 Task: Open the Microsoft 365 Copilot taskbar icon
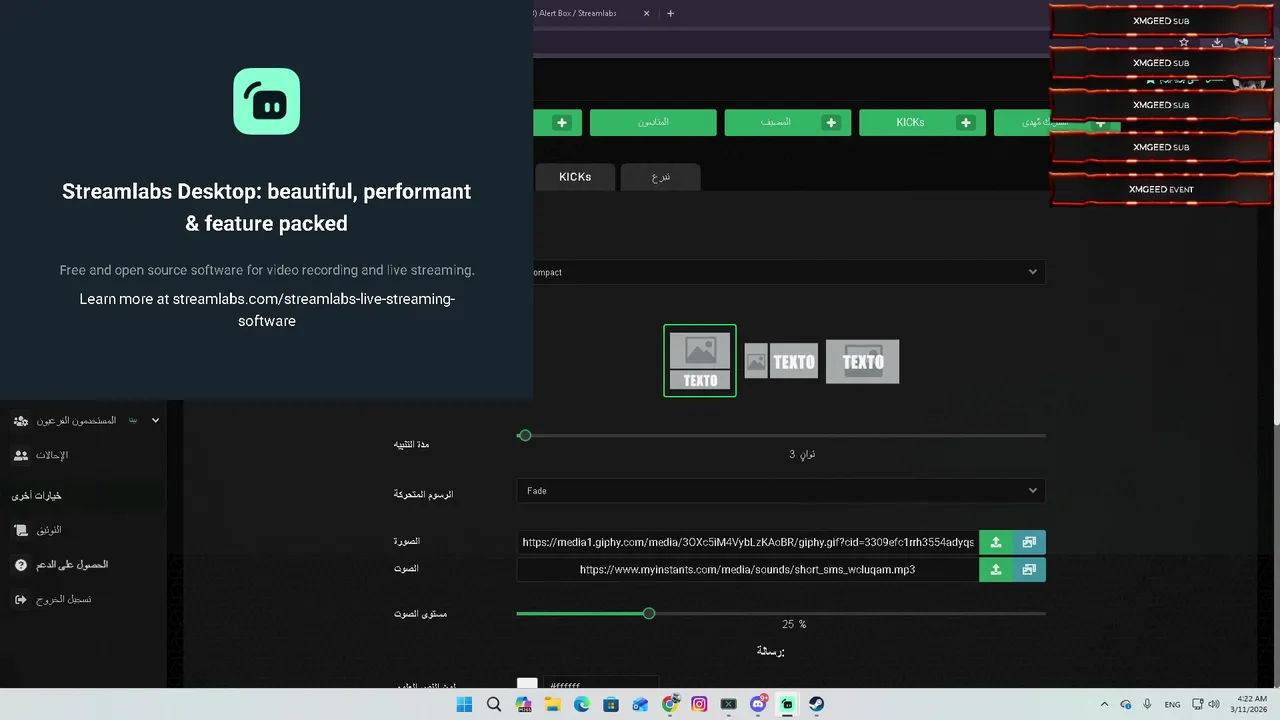pos(523,704)
